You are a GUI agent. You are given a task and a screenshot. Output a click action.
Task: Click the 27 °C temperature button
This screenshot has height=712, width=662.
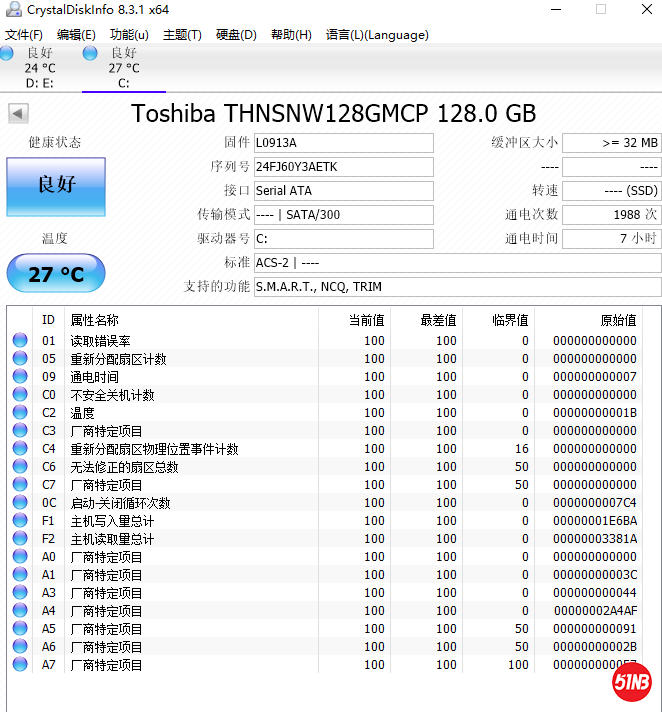pyautogui.click(x=57, y=273)
